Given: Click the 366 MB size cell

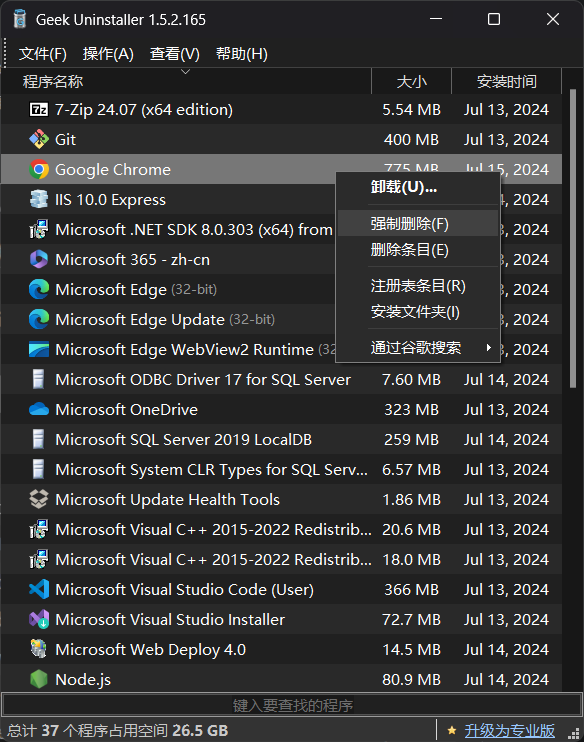Looking at the screenshot, I should click(x=411, y=590).
